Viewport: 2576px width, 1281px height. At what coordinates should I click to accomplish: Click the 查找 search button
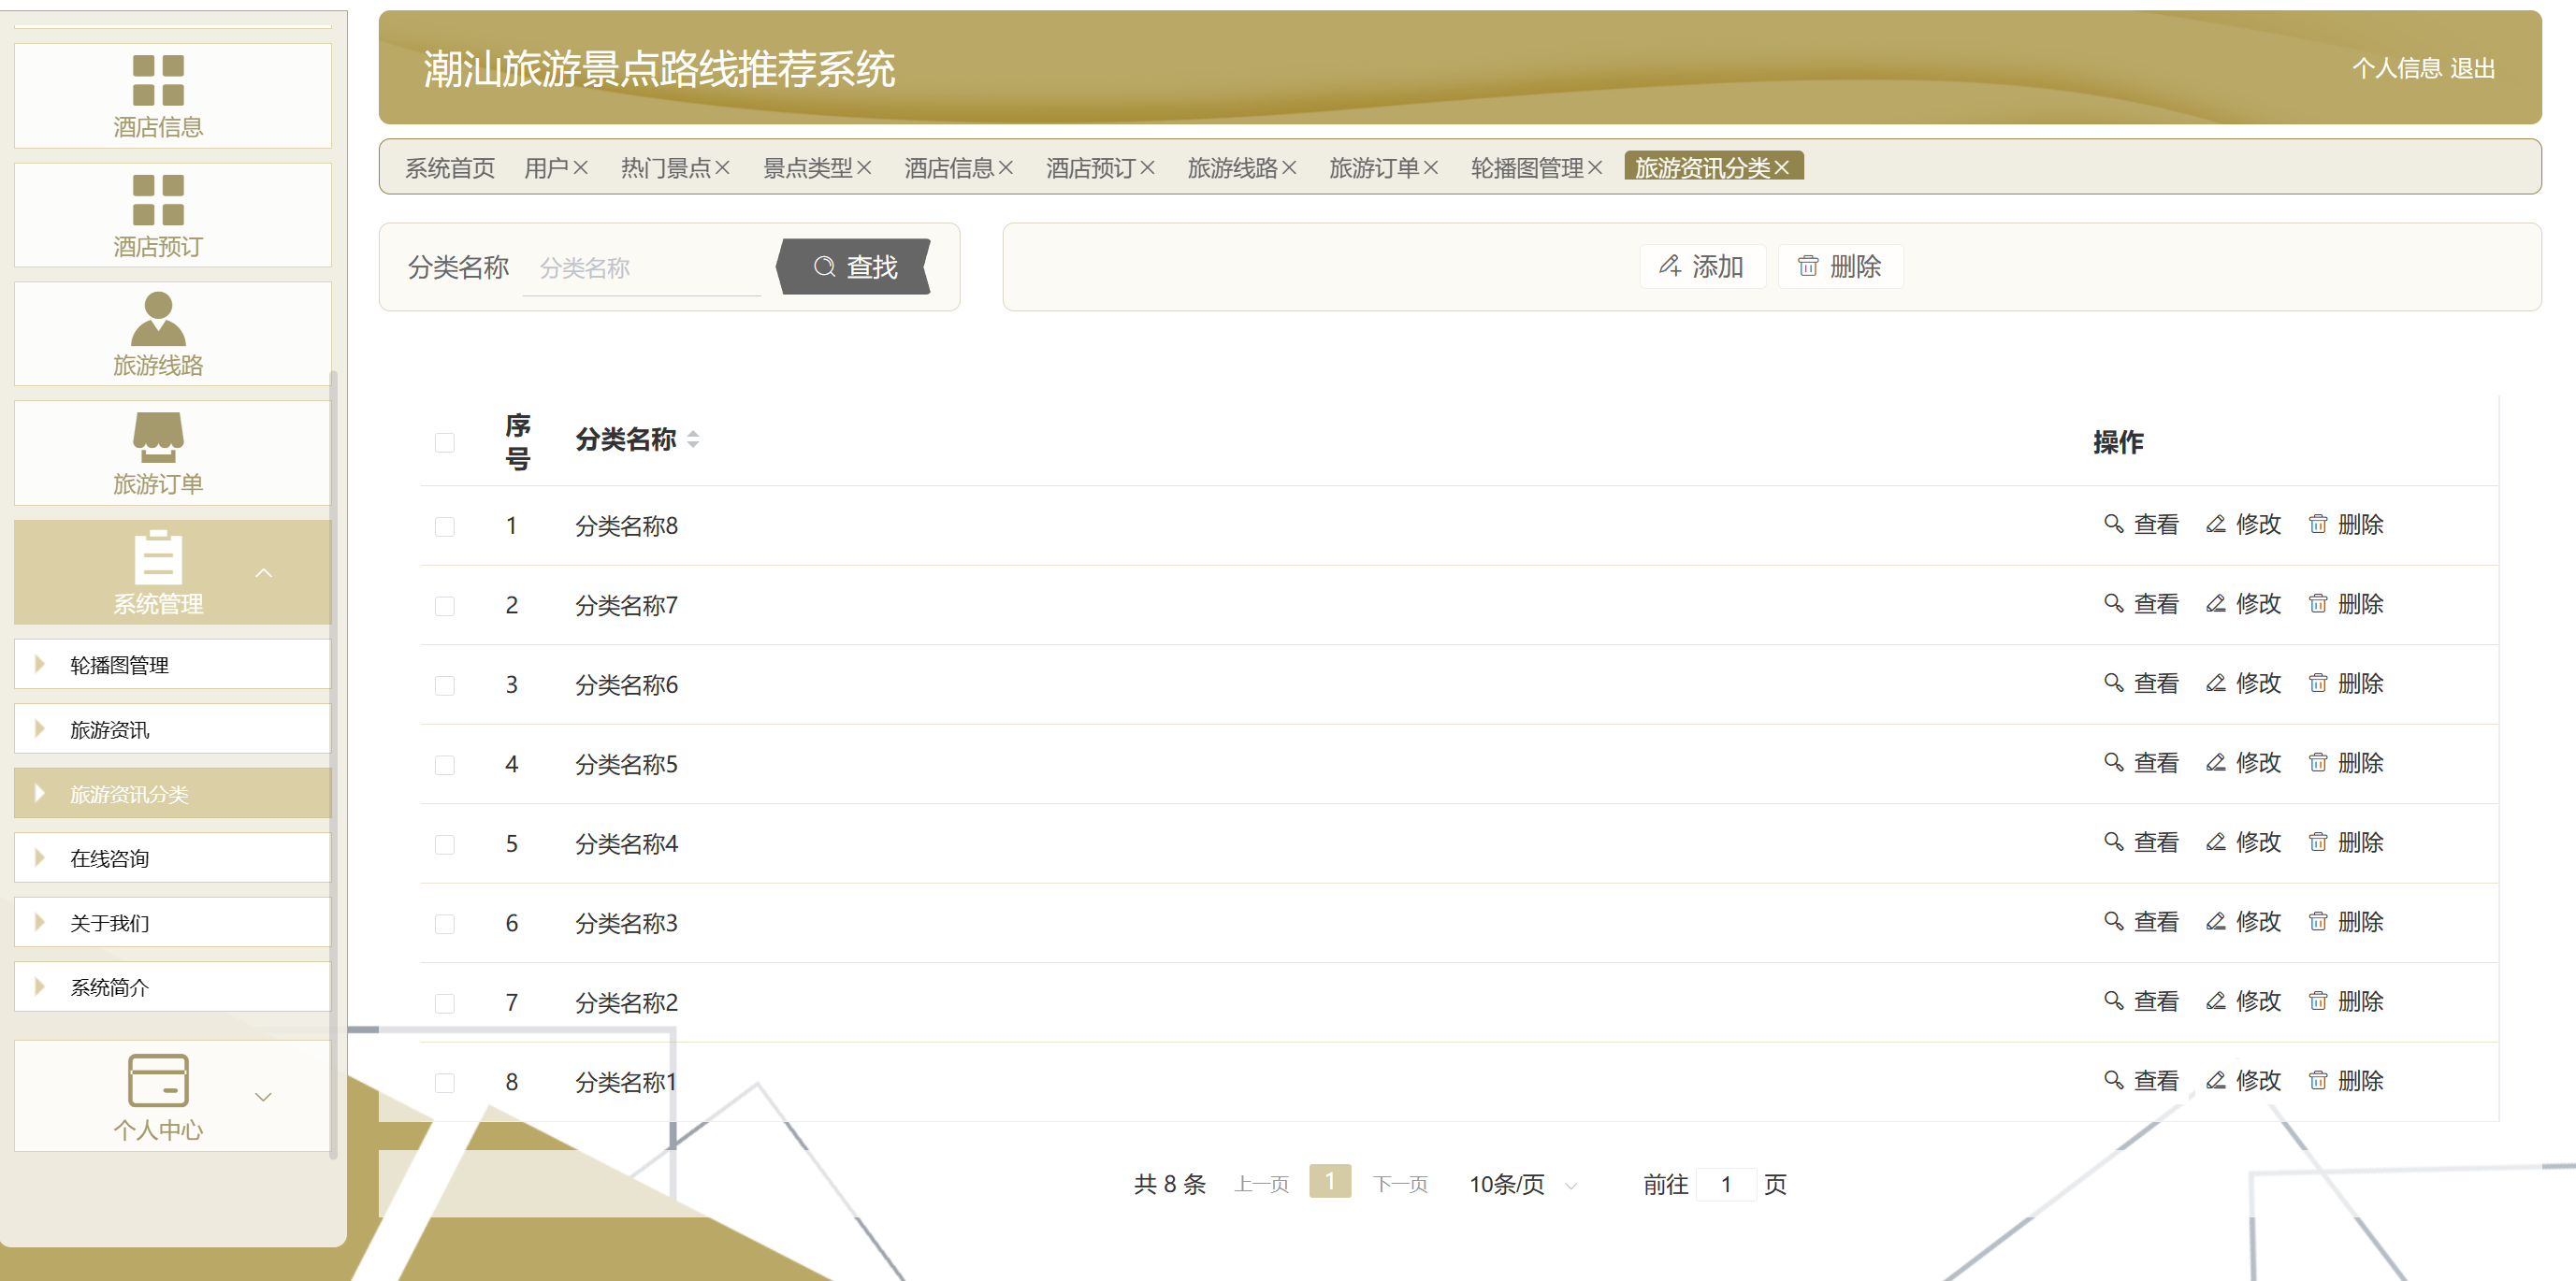click(x=854, y=267)
